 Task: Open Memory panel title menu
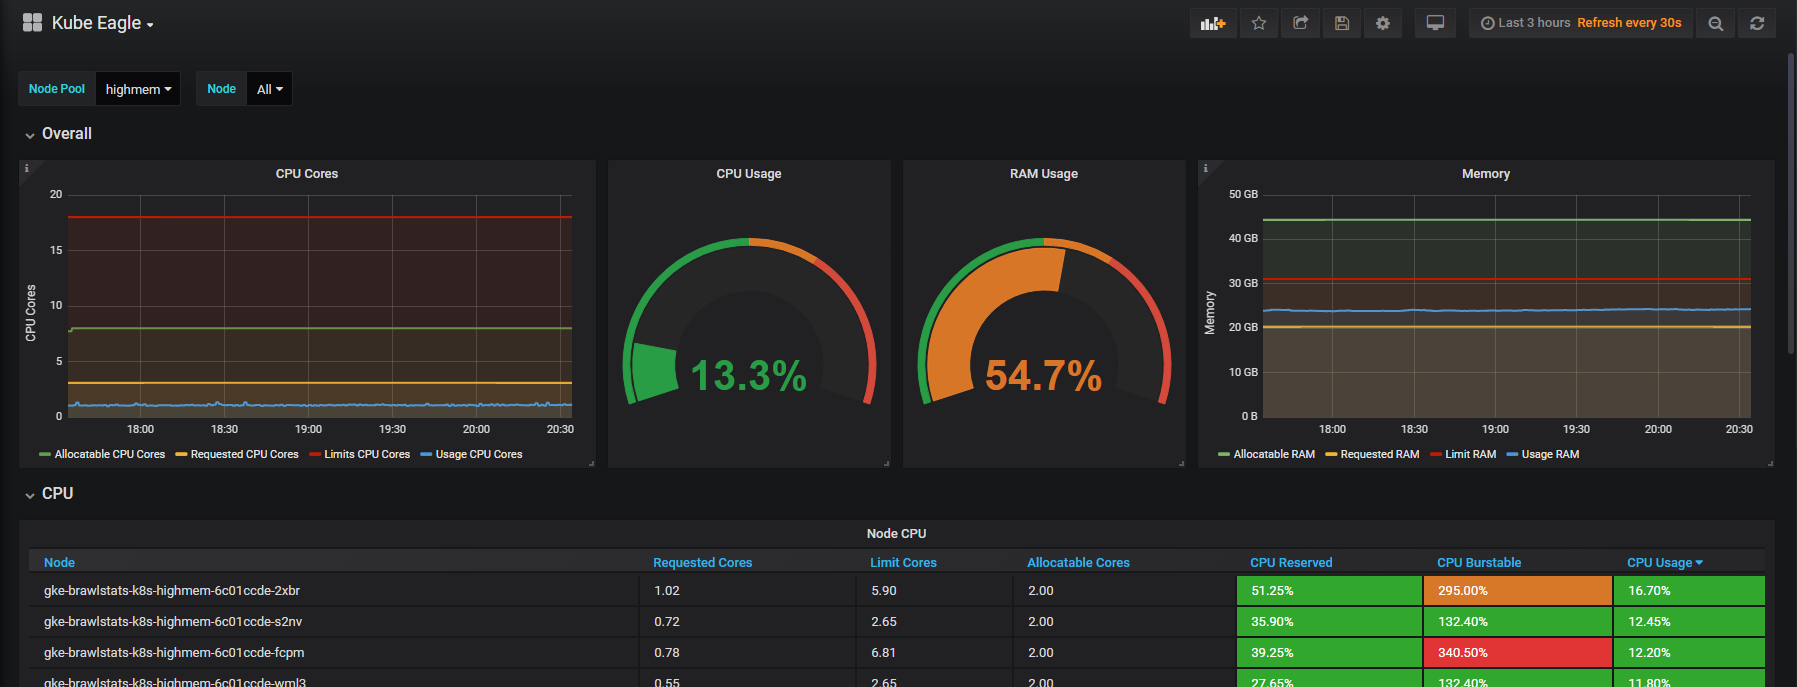pyautogui.click(x=1486, y=174)
